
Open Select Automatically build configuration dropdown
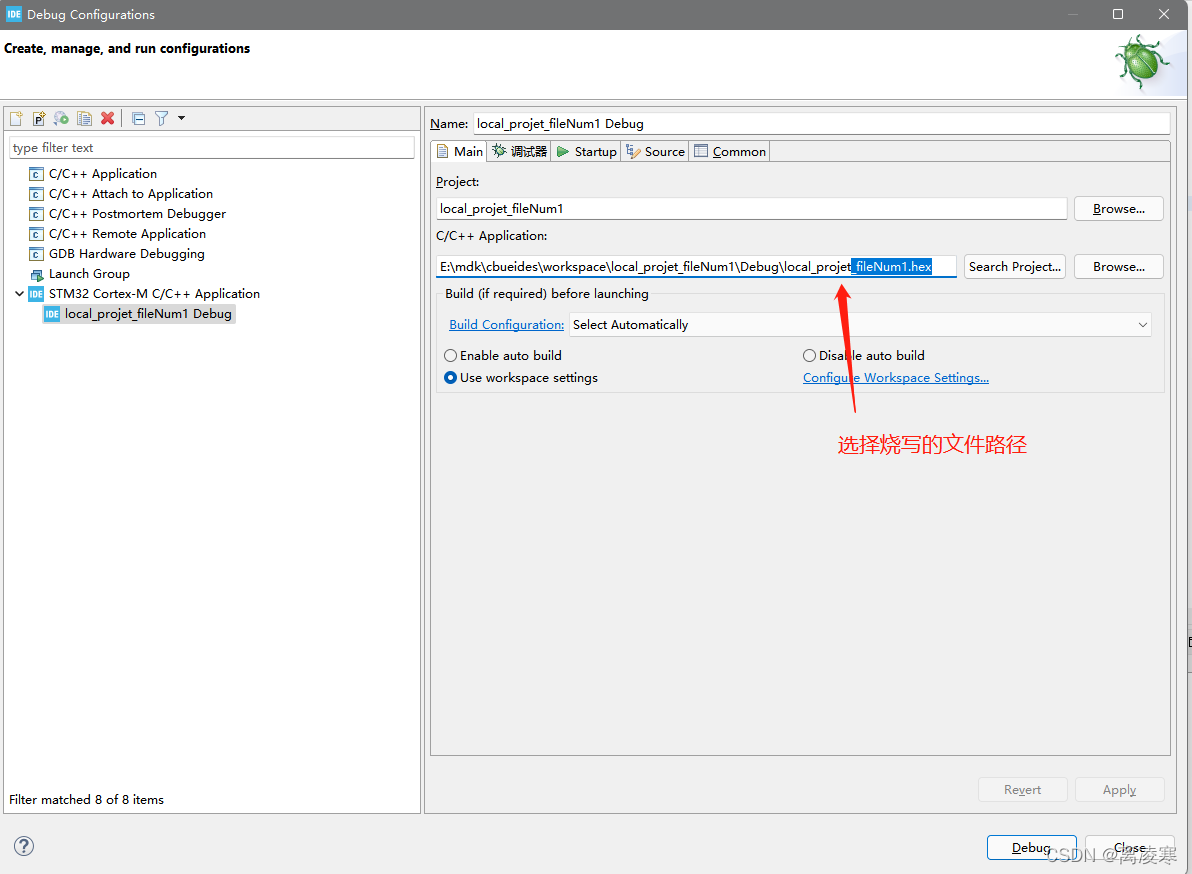(860, 325)
